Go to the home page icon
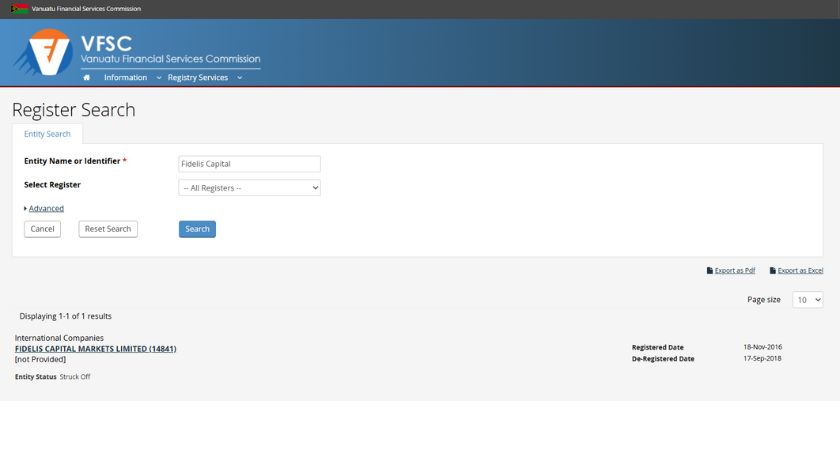Screen dimensions: 840x473 coord(87,78)
